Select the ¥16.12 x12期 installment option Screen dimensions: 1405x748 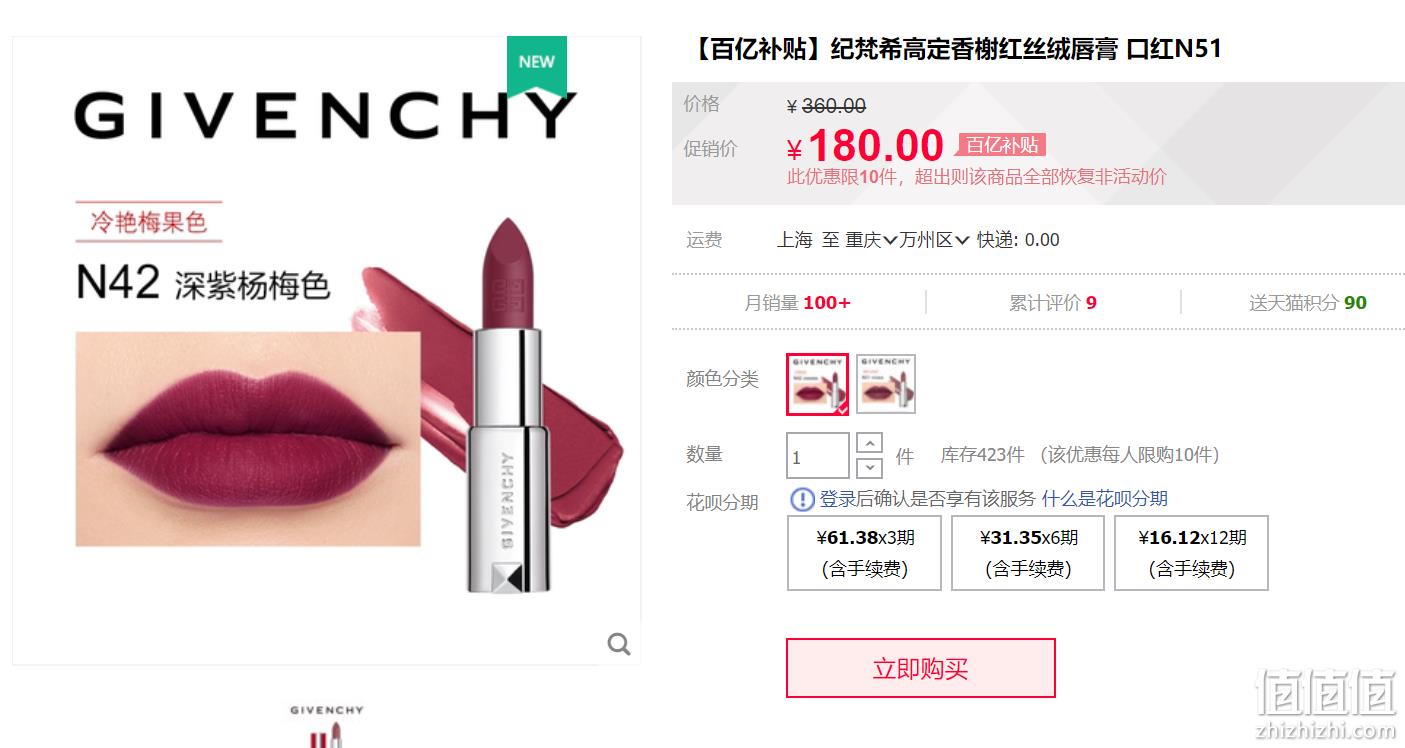click(1191, 553)
